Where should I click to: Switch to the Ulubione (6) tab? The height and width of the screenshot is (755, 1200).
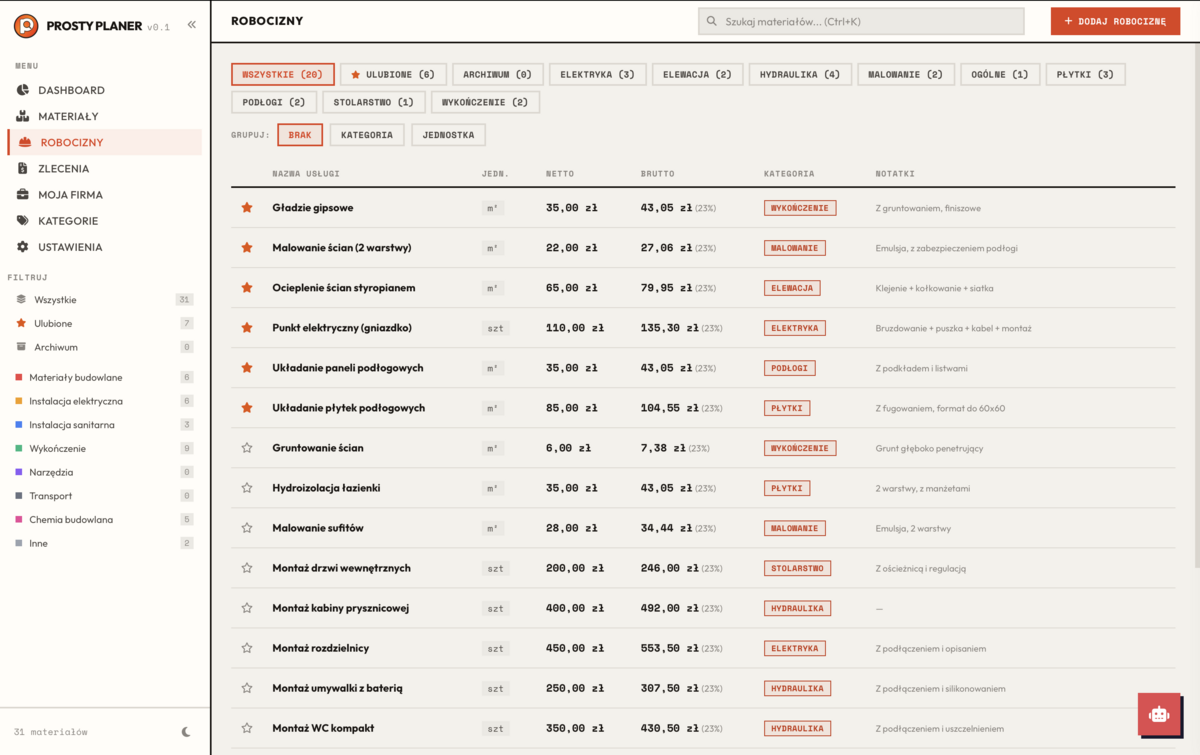click(x=392, y=74)
